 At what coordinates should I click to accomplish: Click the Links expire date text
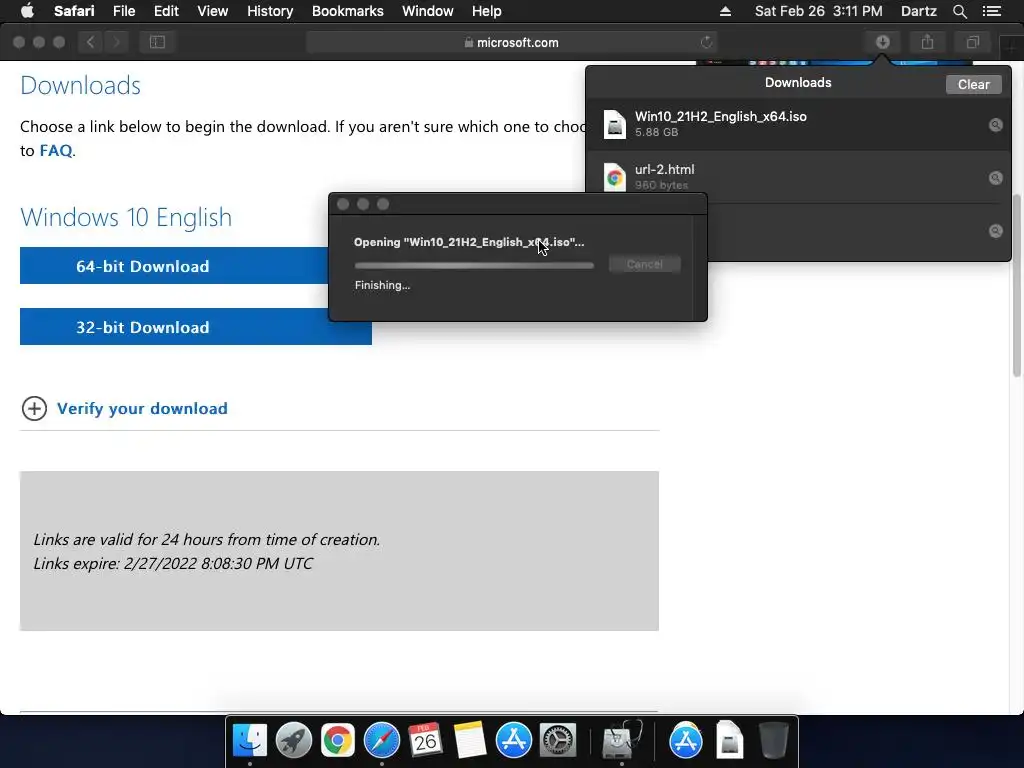coord(173,563)
